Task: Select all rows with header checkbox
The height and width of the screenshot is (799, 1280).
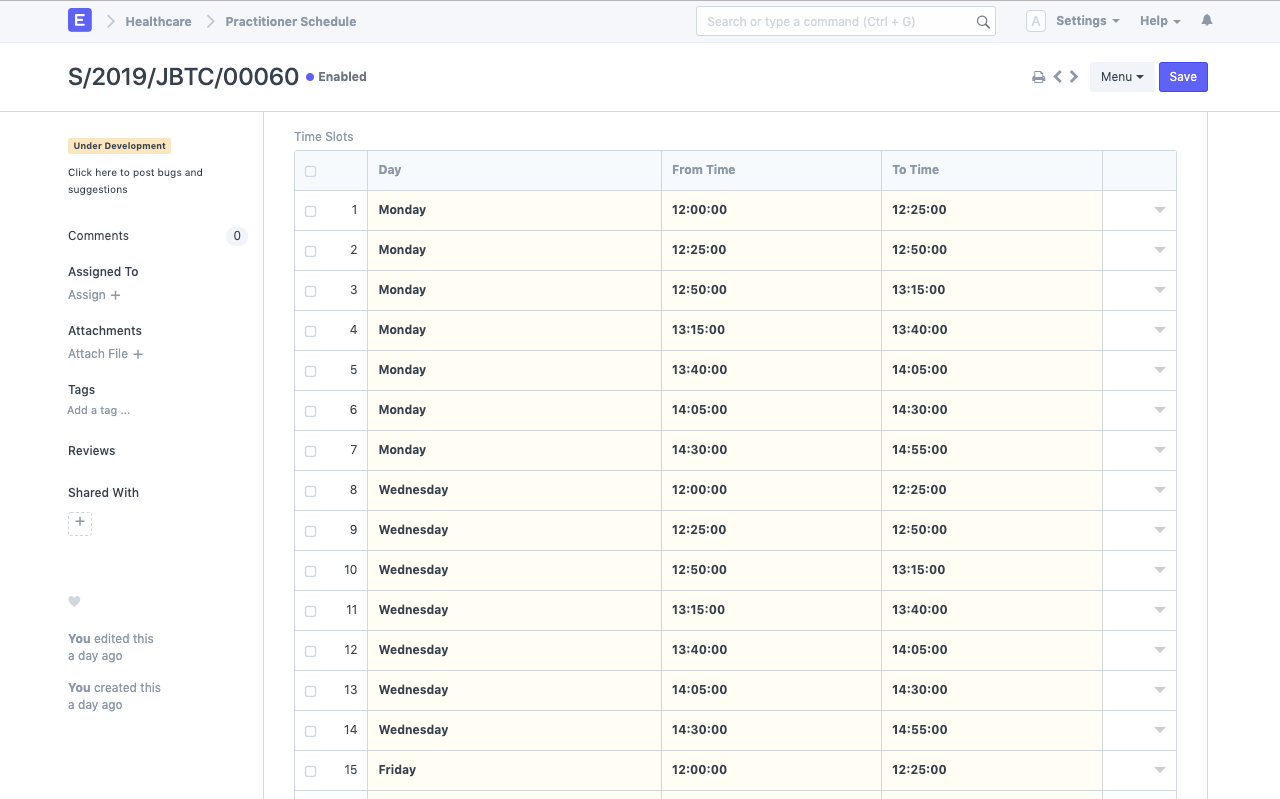Action: [310, 171]
